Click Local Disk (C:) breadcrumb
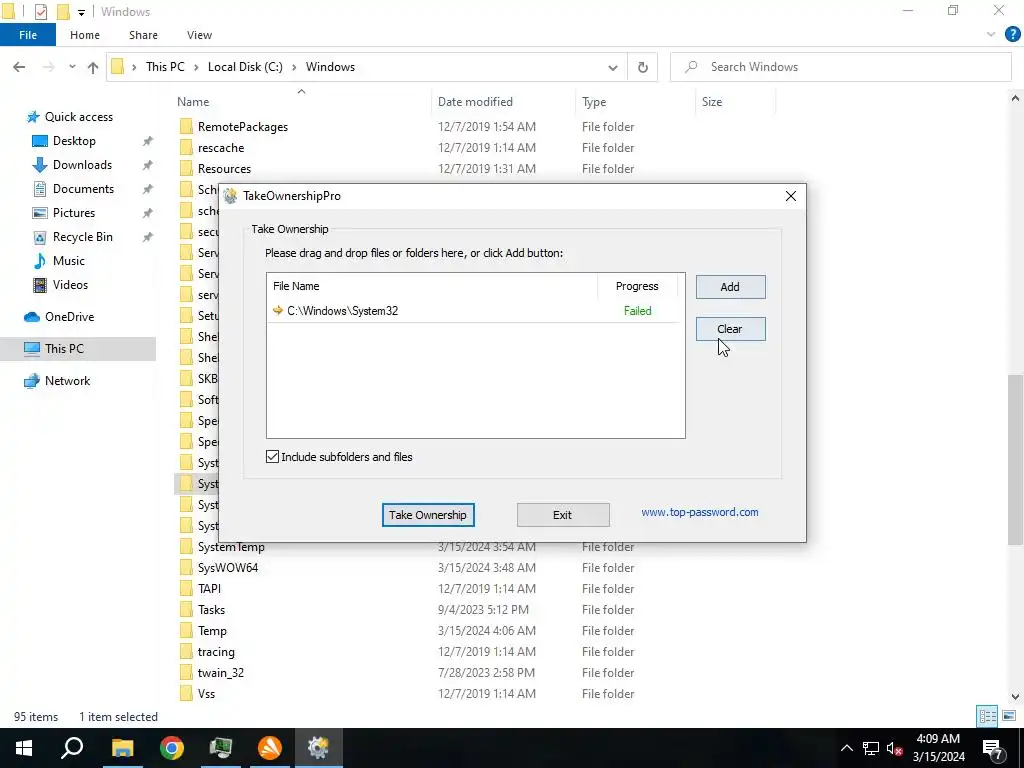 click(245, 67)
